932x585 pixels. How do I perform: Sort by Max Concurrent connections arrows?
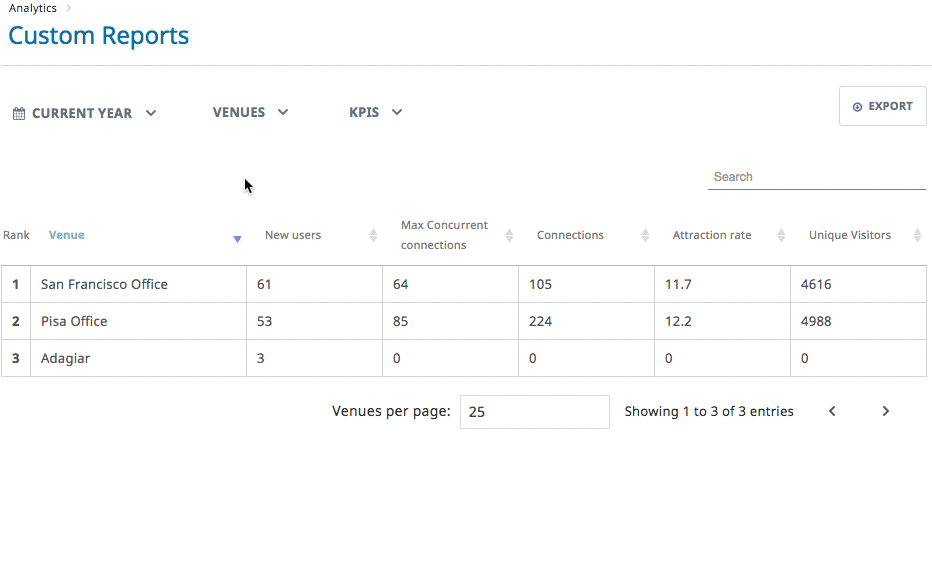(x=509, y=236)
